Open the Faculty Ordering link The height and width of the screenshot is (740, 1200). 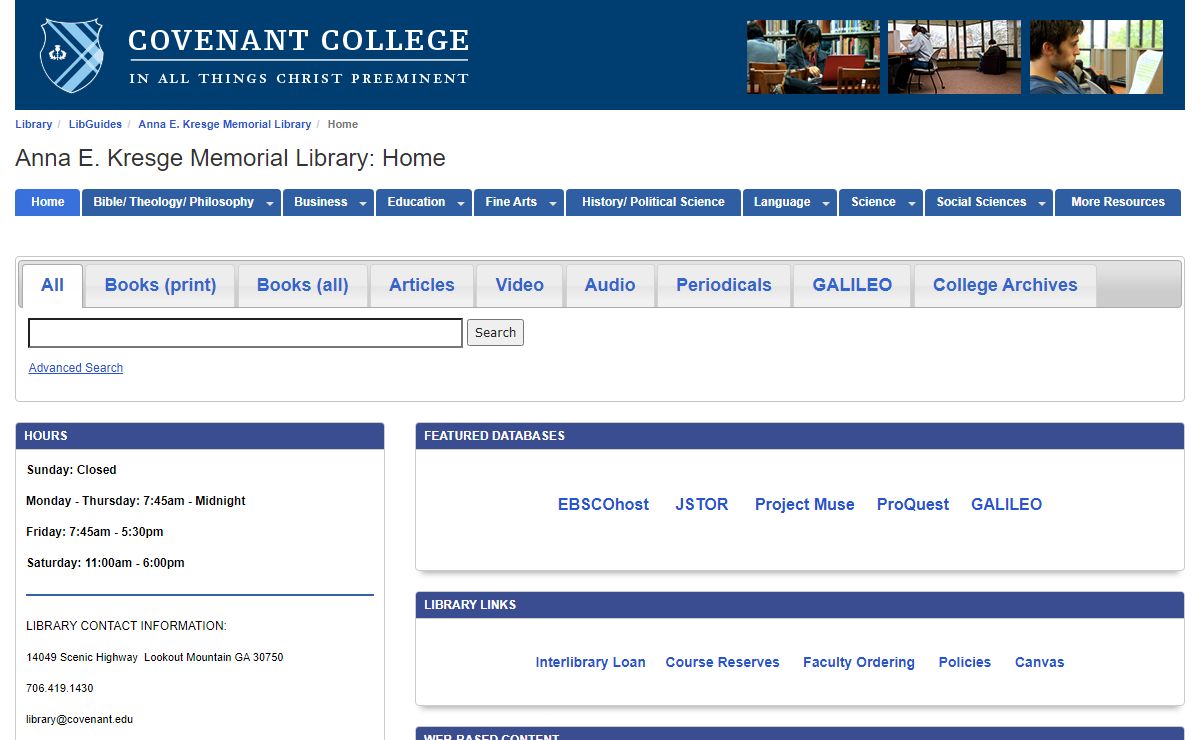[x=859, y=662]
